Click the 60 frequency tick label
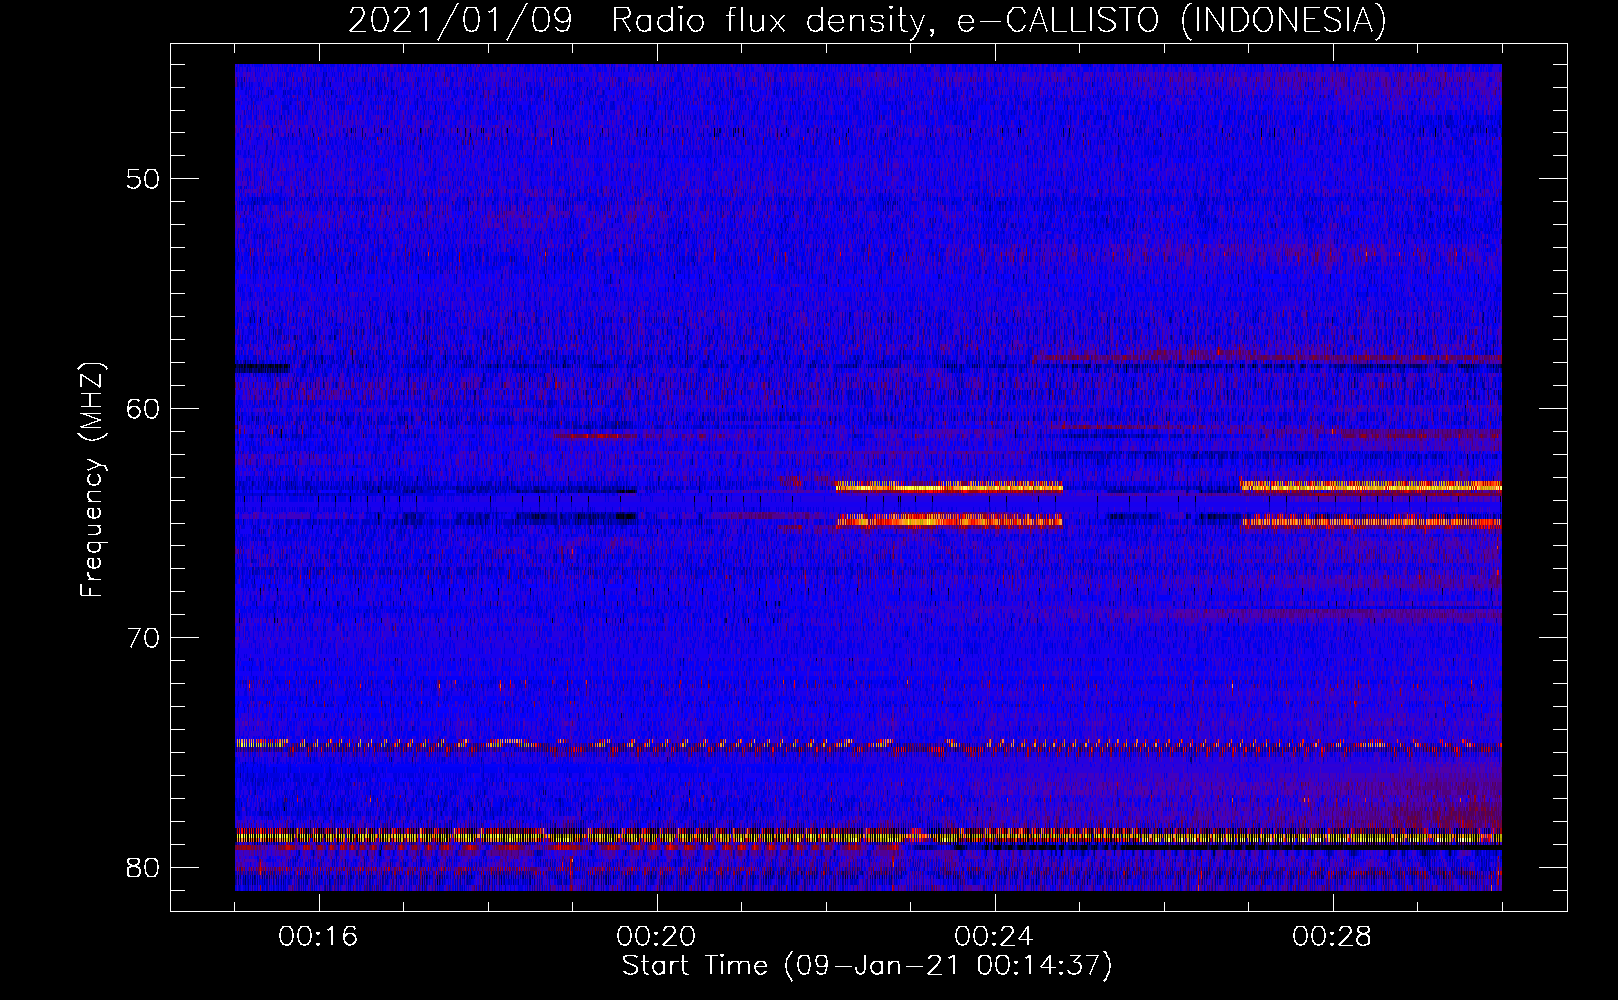1618x1000 pixels. 144,408
